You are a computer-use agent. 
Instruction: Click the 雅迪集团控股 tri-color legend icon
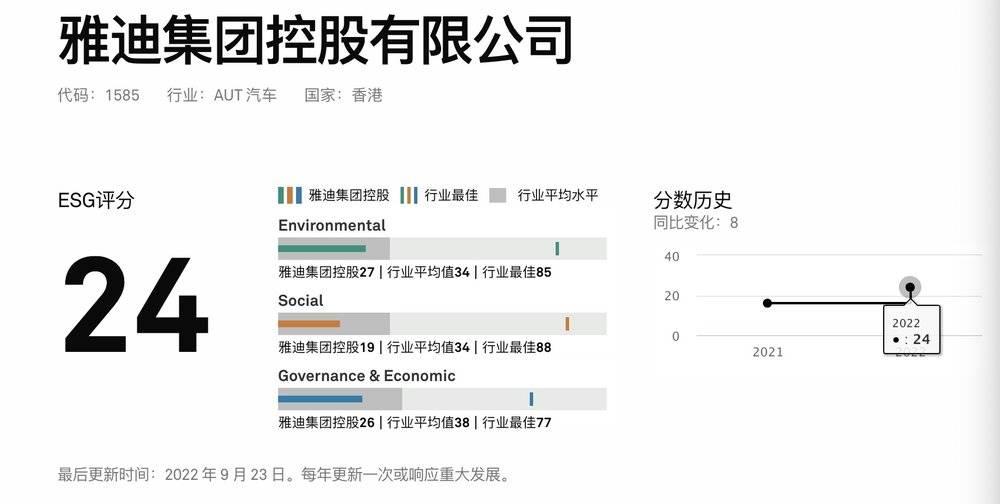pyautogui.click(x=289, y=195)
